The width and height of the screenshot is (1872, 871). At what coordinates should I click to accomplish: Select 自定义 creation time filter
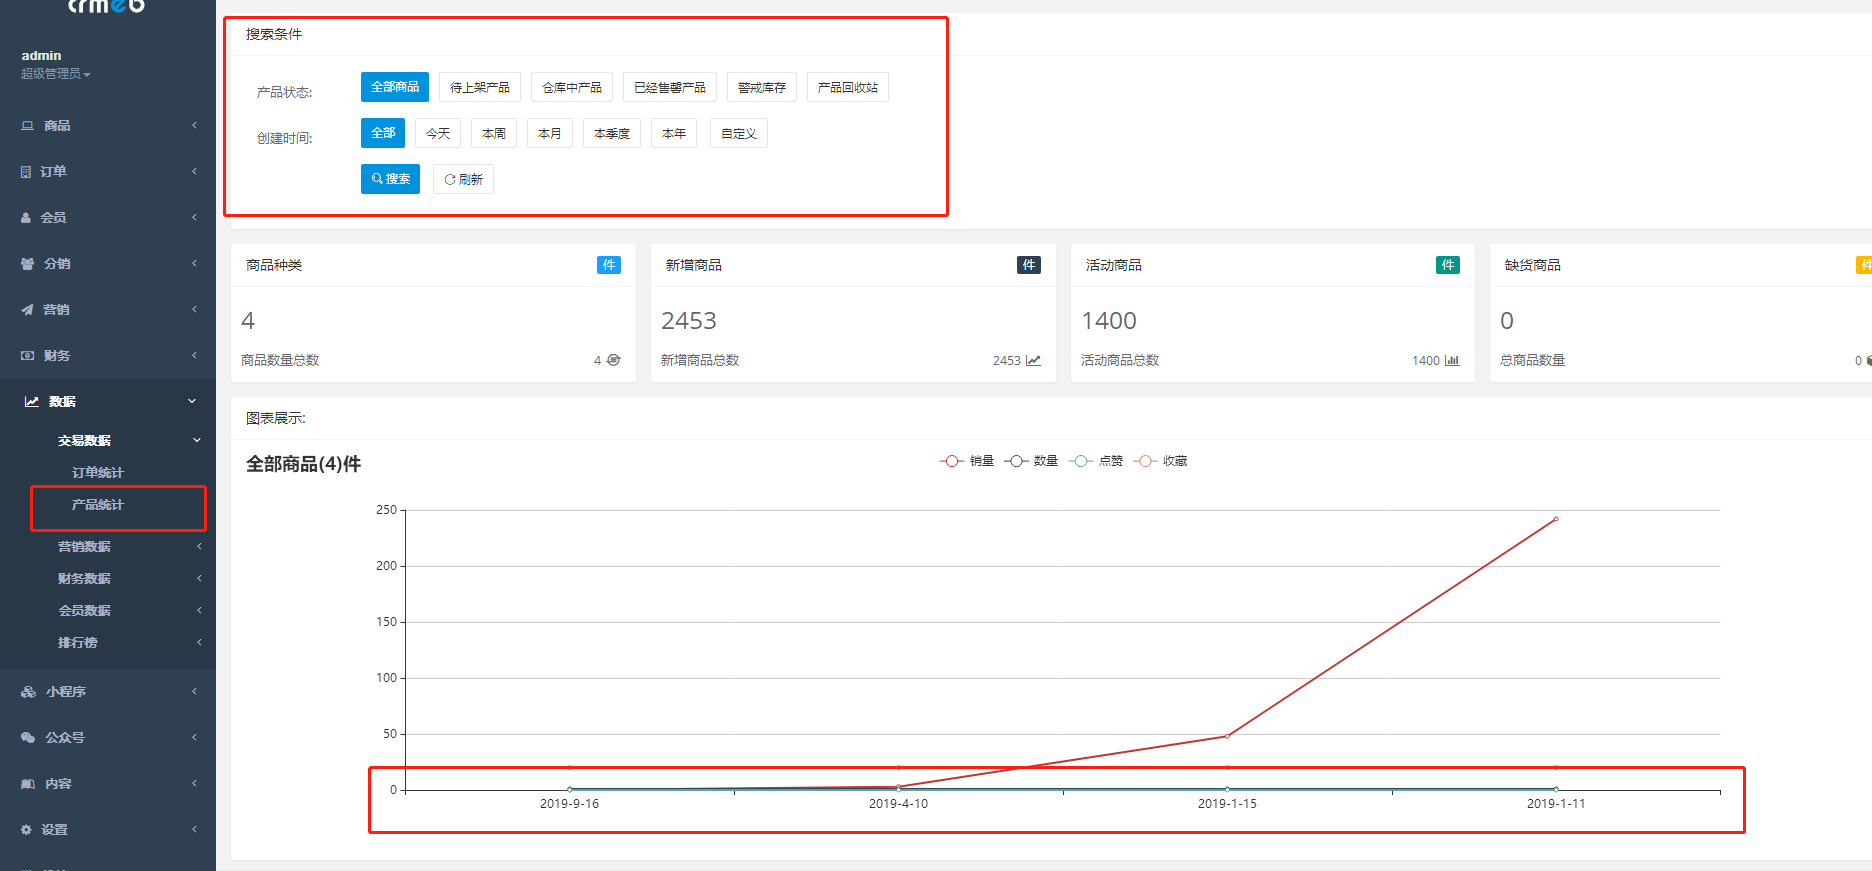click(x=739, y=133)
